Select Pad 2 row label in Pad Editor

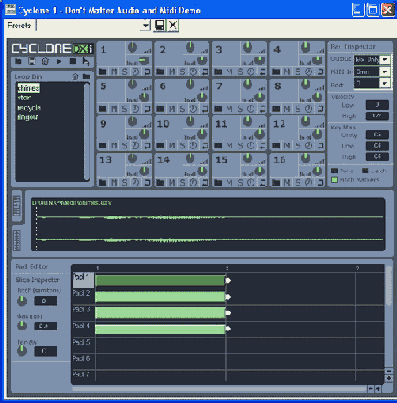[x=82, y=294]
